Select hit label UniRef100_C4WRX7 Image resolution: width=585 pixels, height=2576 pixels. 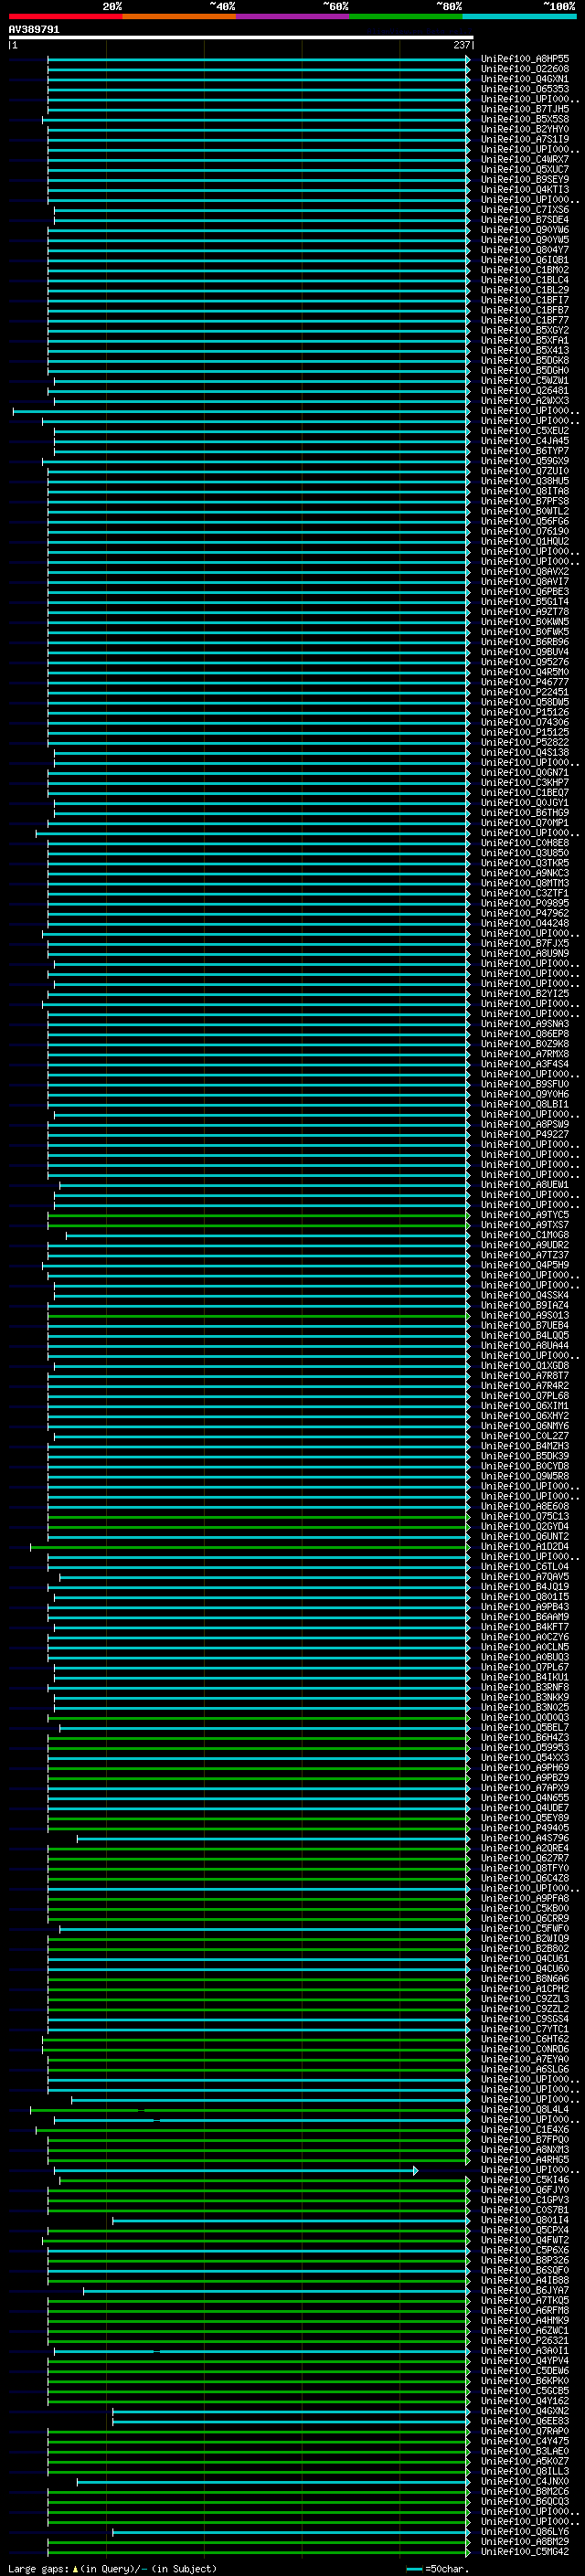tap(525, 160)
